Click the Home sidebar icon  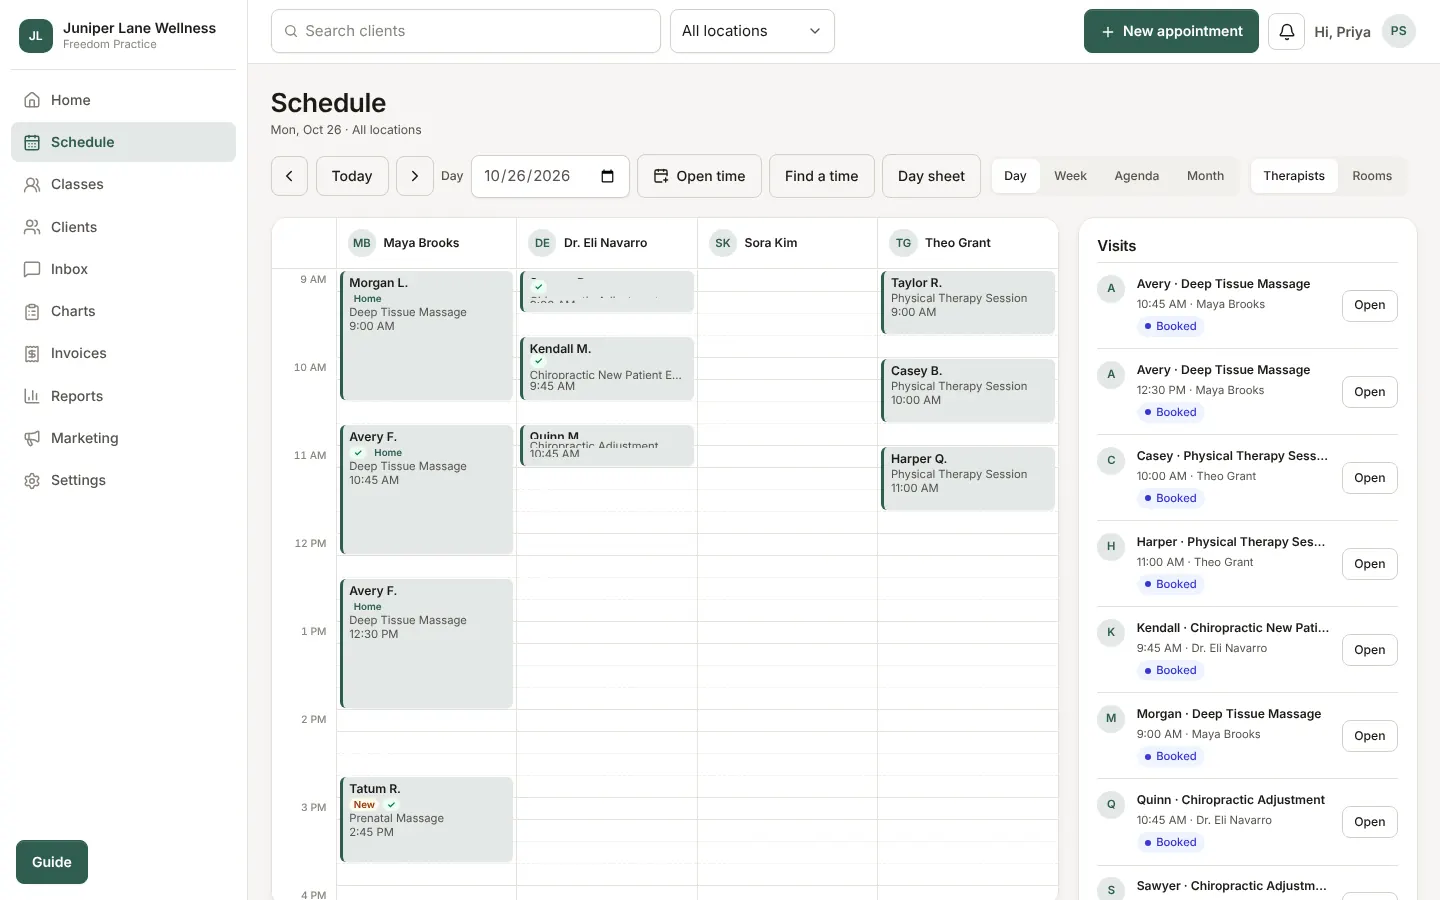(32, 100)
